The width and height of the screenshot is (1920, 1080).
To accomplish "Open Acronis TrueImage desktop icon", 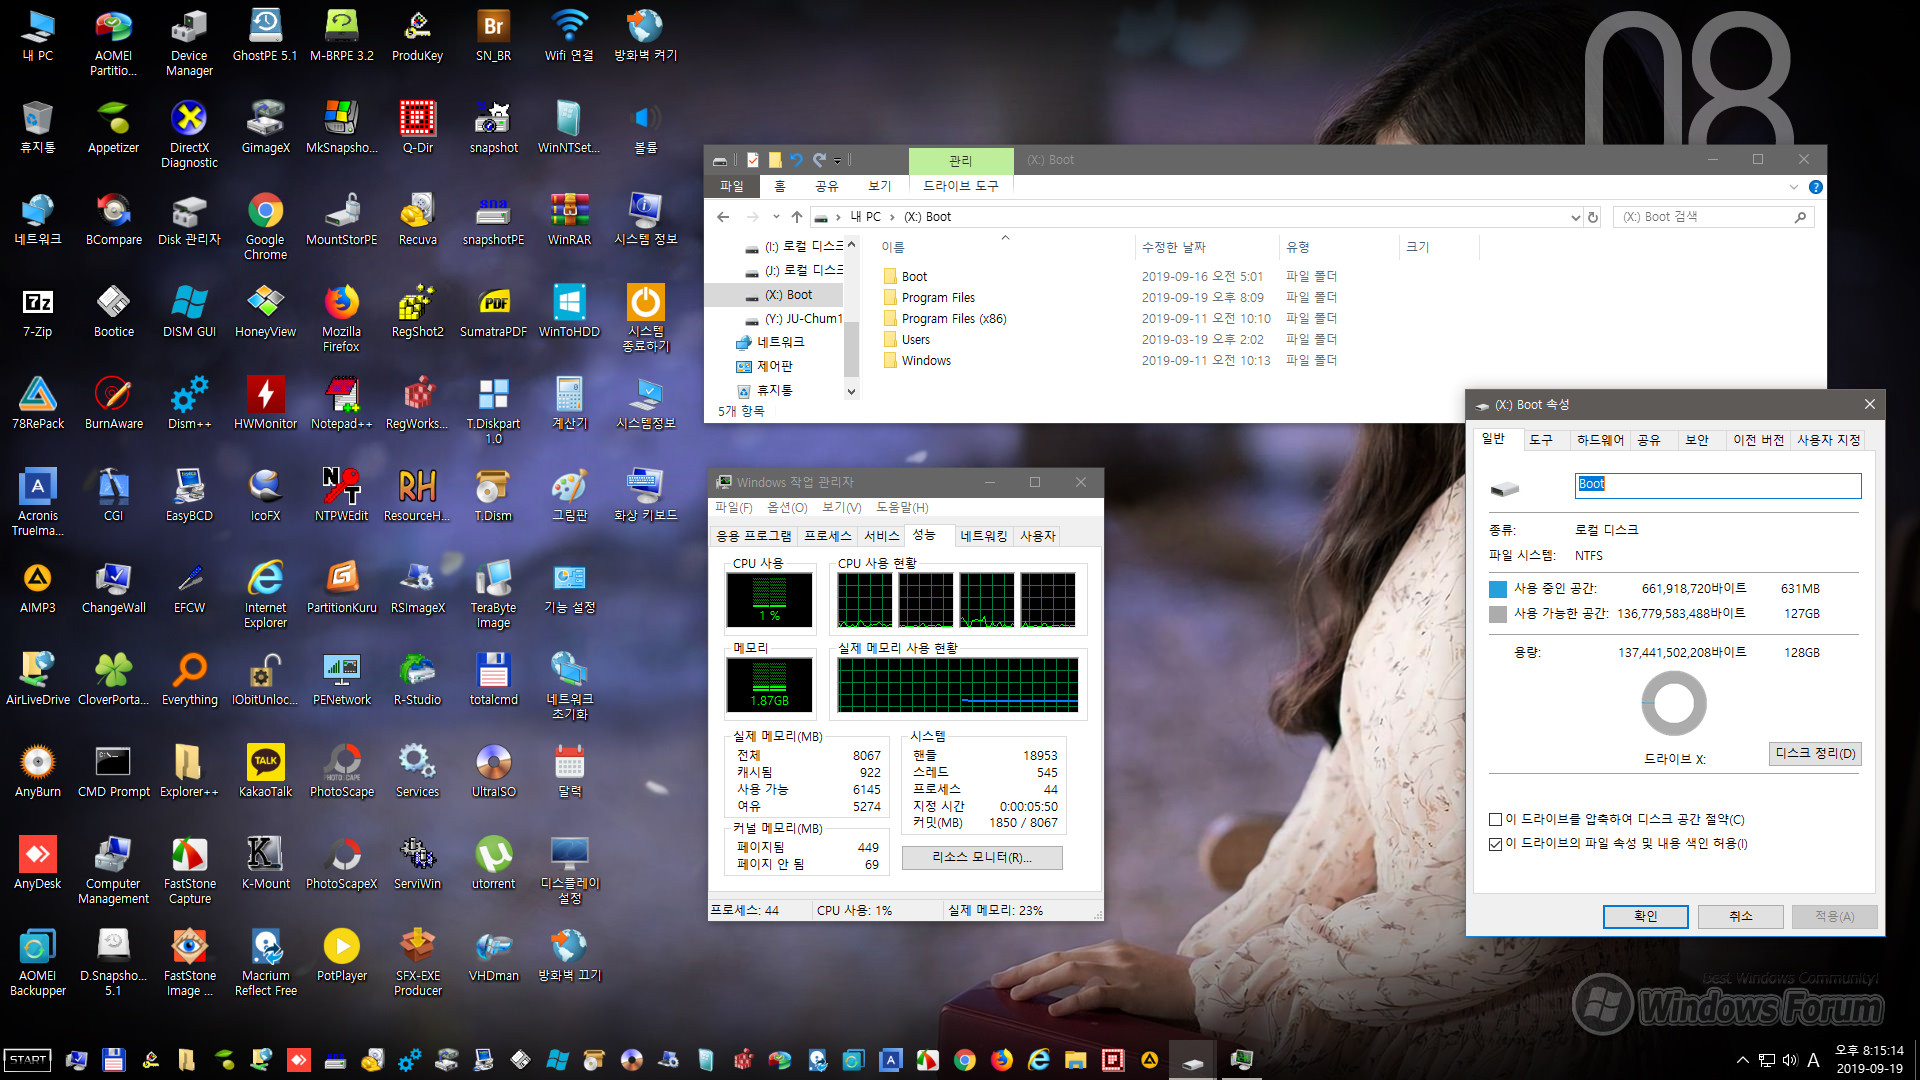I will click(x=38, y=503).
